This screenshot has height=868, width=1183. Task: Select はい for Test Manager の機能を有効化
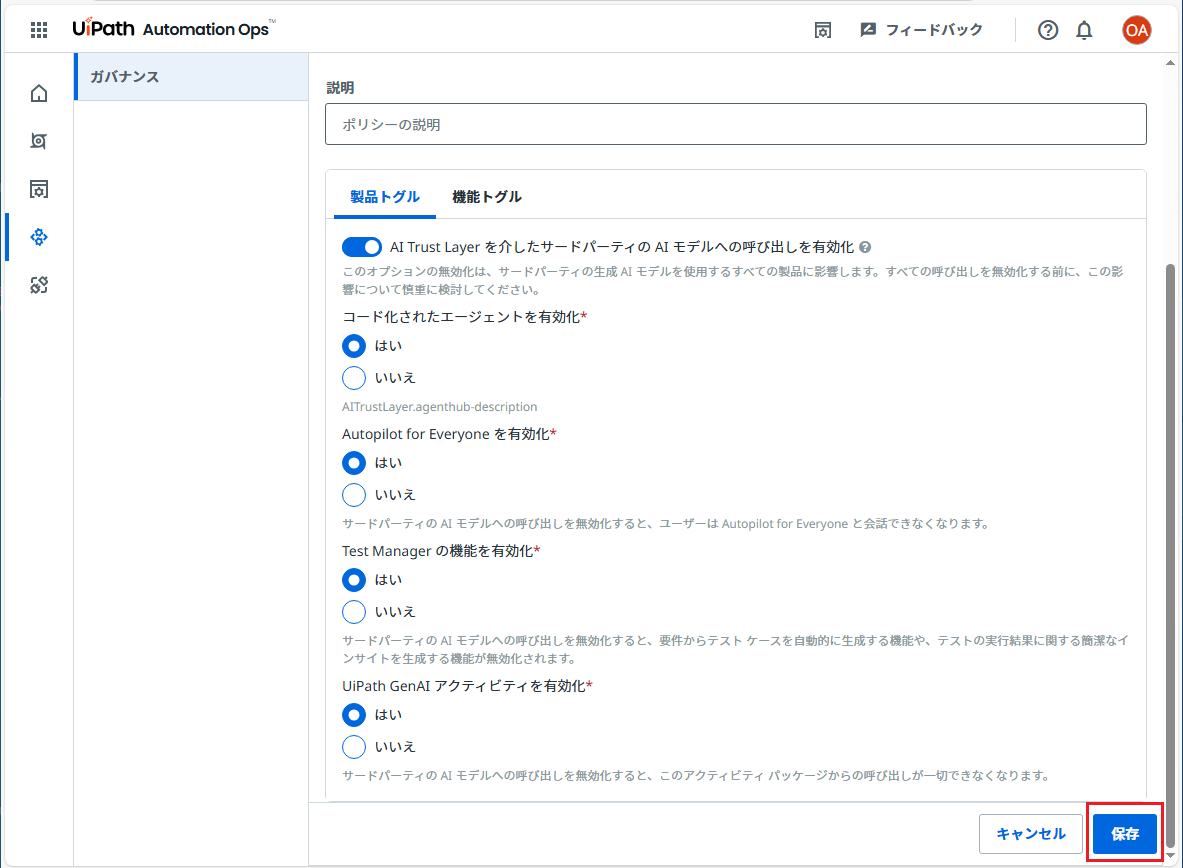coord(354,580)
